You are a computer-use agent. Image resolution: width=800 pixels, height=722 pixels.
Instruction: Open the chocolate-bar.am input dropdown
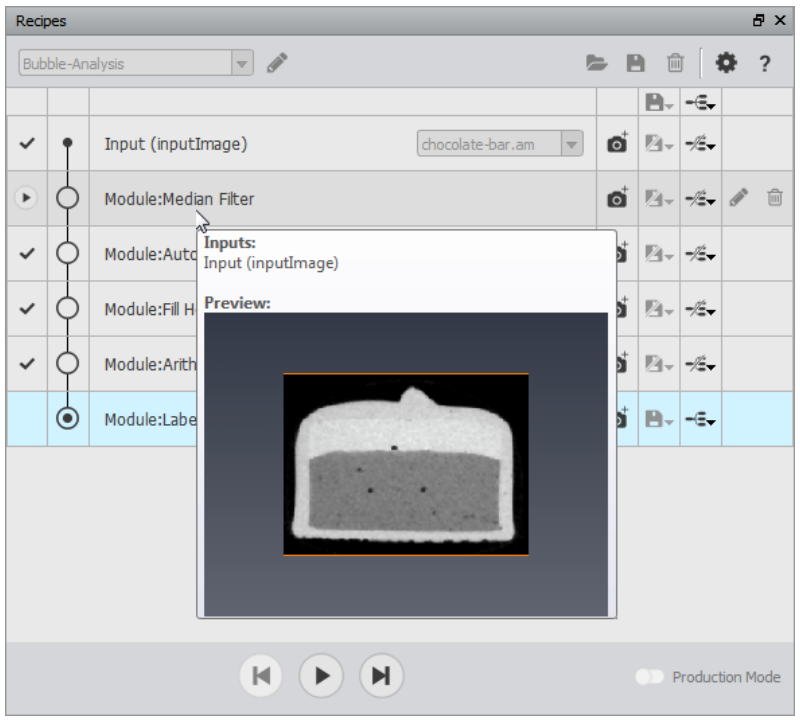[571, 144]
